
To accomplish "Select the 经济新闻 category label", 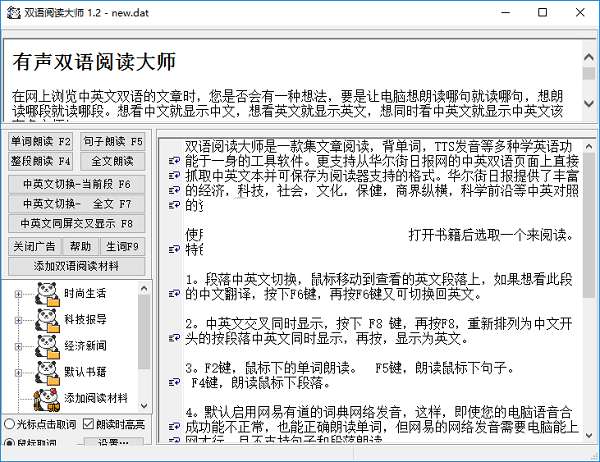I will 85,346.
